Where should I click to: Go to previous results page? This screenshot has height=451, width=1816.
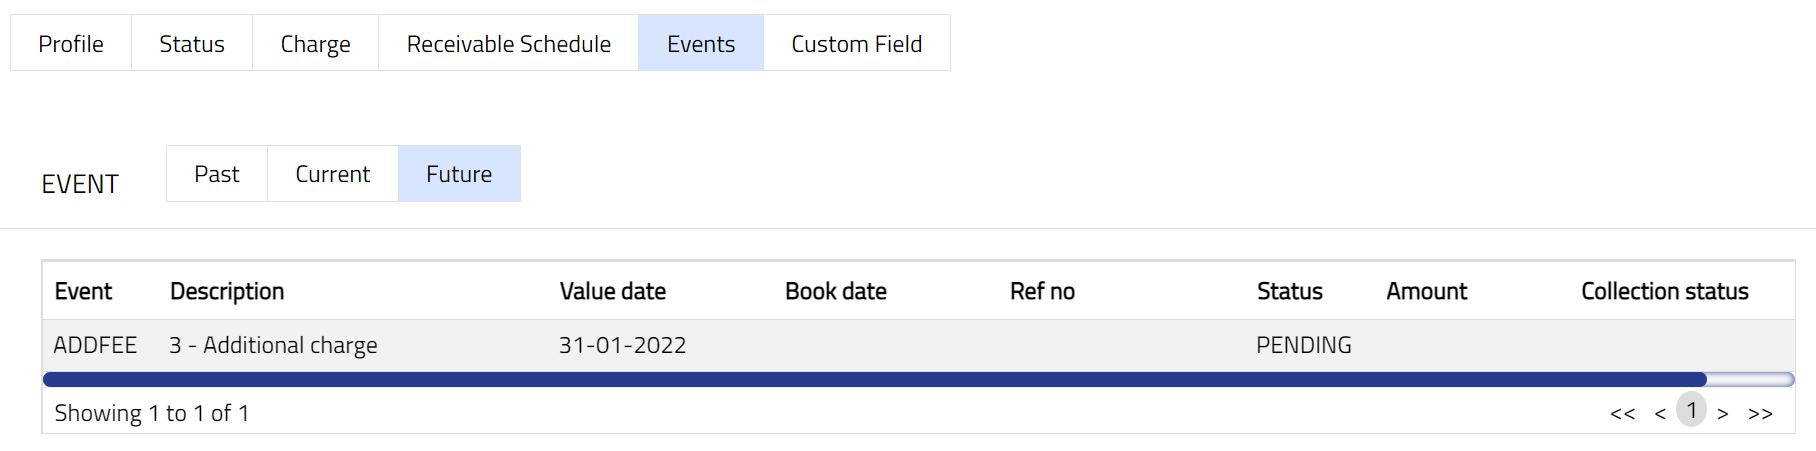click(x=1660, y=413)
